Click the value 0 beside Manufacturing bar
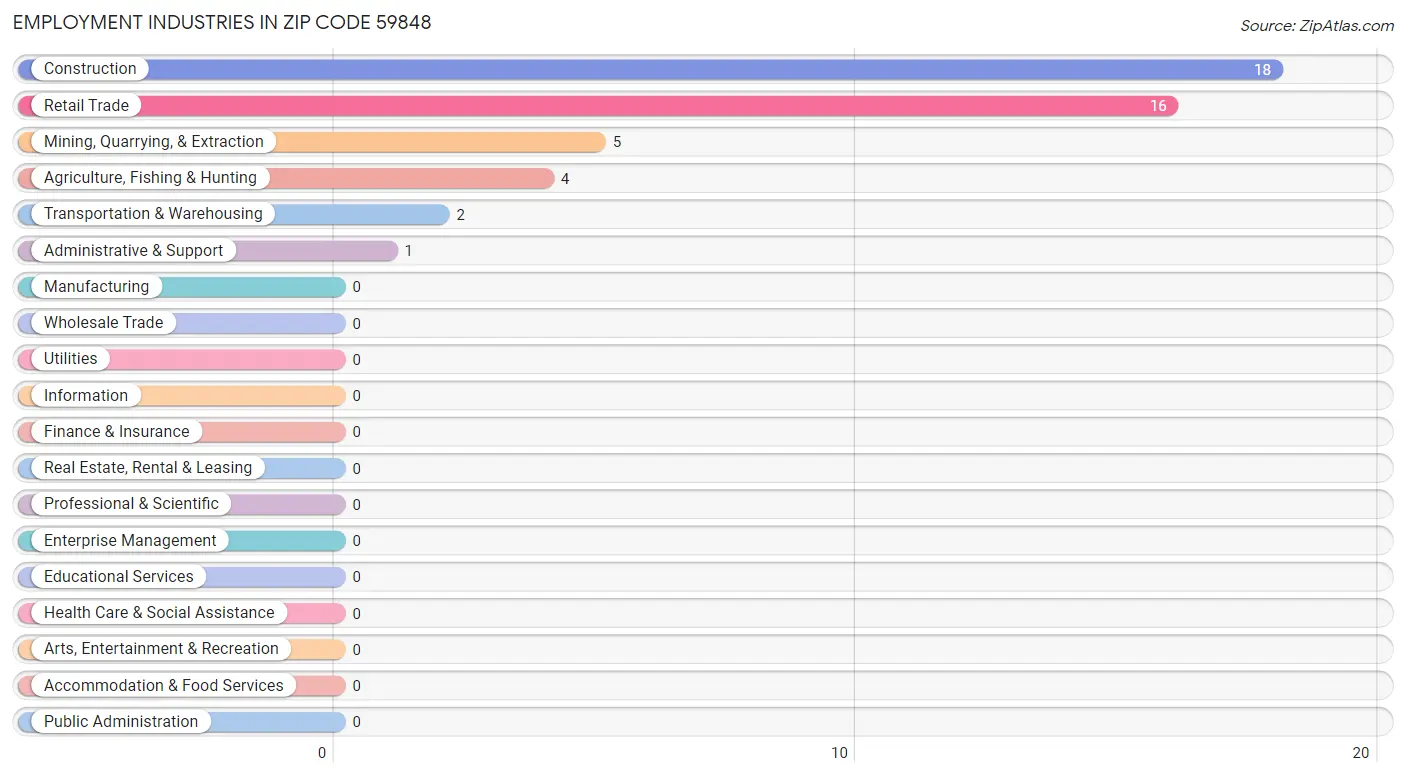Screen dimensions: 1406x776 click(x=356, y=287)
